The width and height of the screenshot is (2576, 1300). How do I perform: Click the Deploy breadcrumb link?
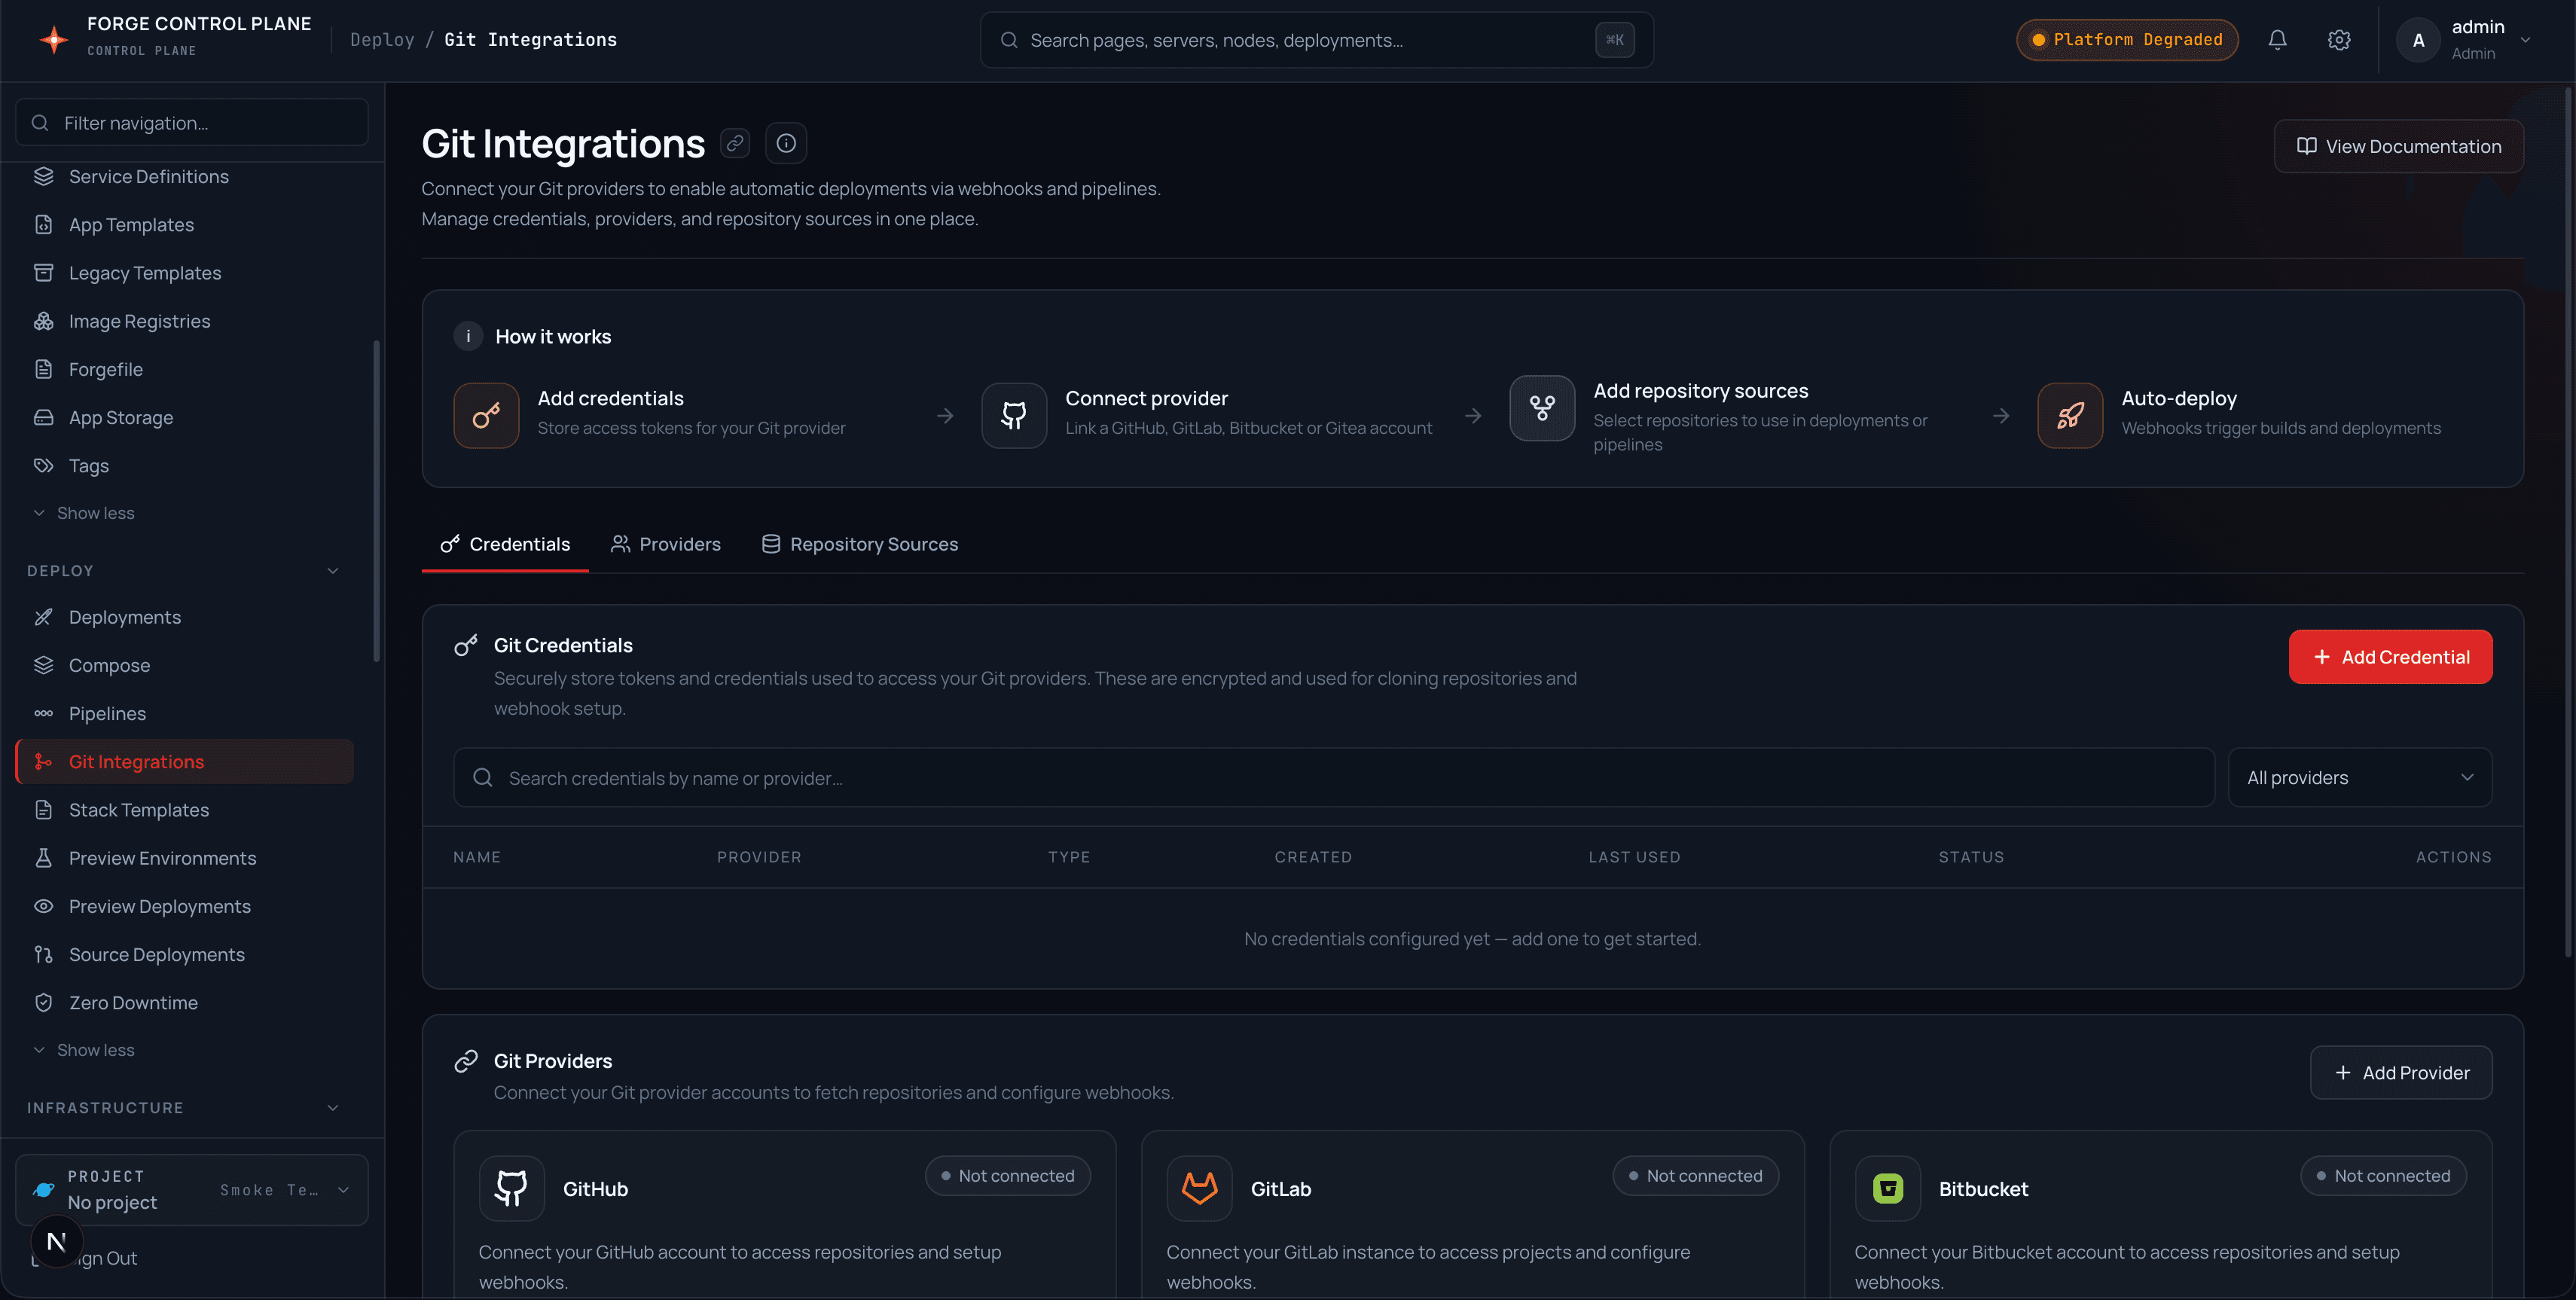coord(382,40)
